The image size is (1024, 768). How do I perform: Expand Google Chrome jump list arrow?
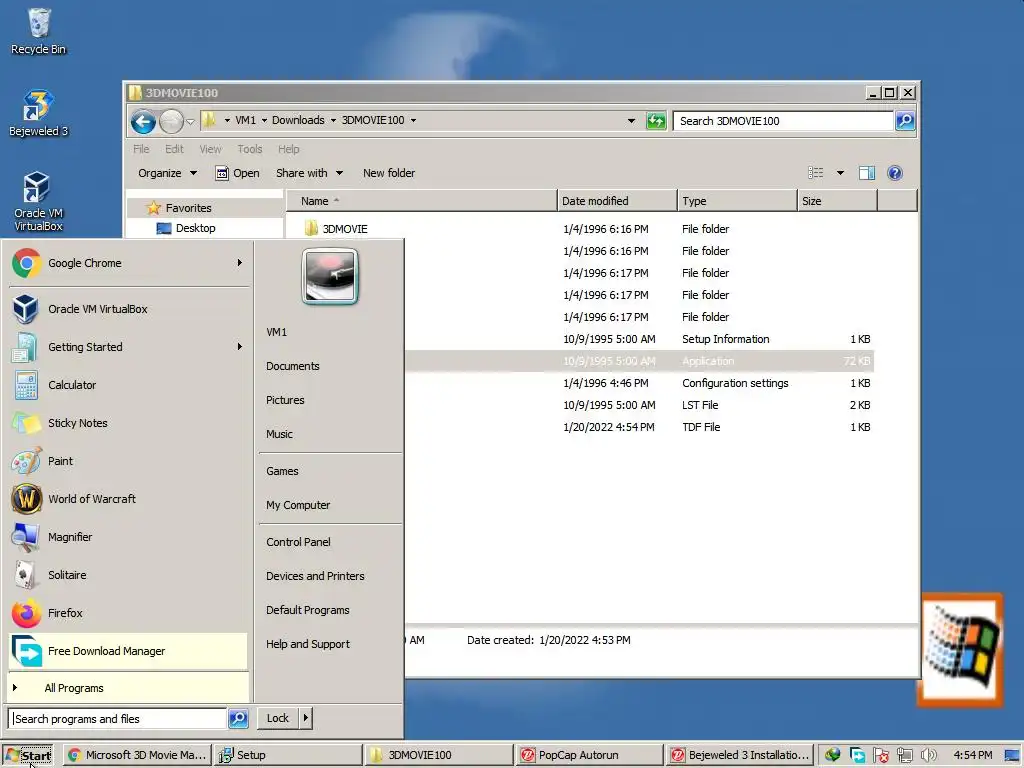pyautogui.click(x=240, y=263)
